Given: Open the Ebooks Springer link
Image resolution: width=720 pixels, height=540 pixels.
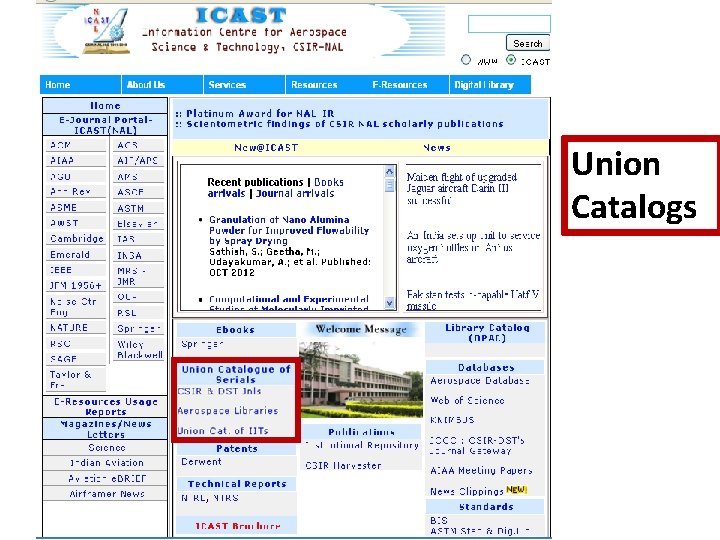Looking at the screenshot, I should pos(202,344).
